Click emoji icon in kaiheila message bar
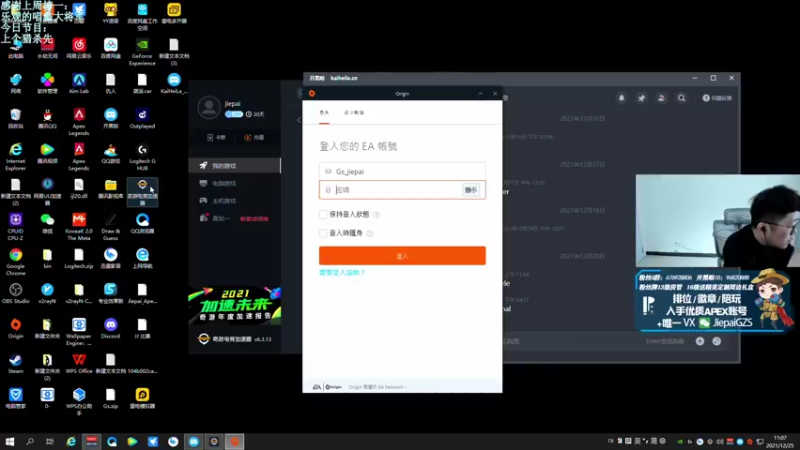 tap(716, 341)
